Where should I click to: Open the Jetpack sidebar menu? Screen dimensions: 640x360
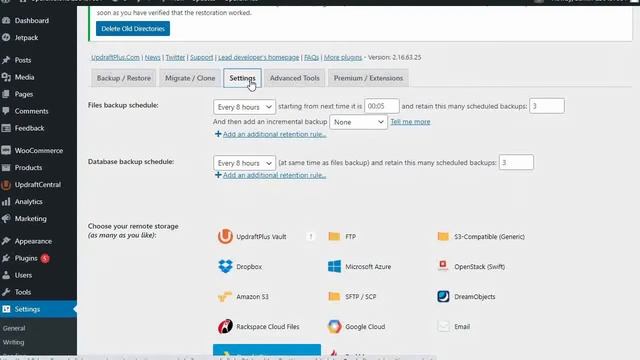coord(26,38)
